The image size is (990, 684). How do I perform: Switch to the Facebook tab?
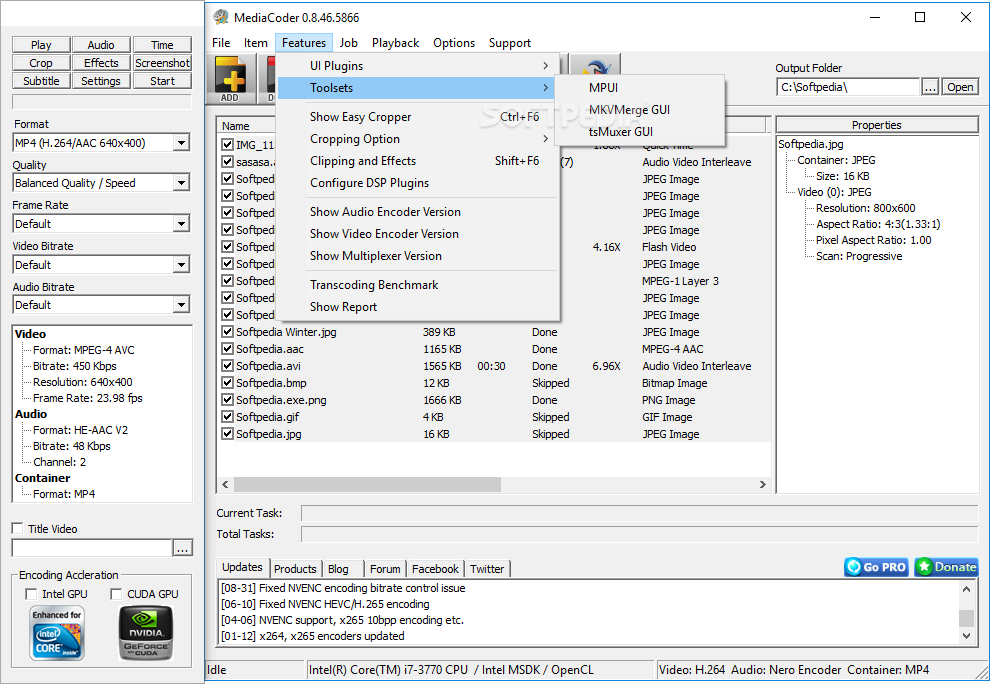pyautogui.click(x=435, y=569)
